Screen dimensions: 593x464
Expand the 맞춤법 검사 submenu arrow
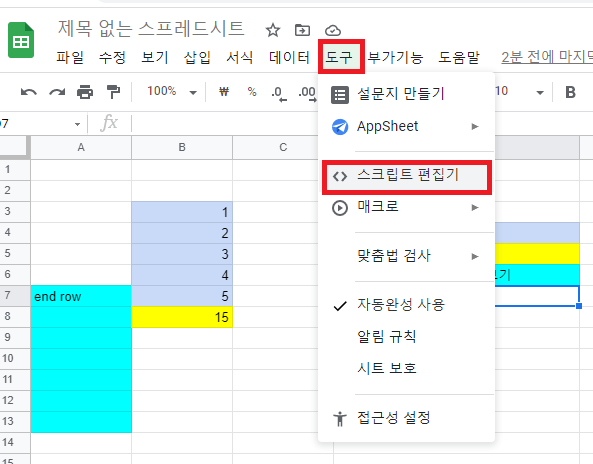[475, 256]
